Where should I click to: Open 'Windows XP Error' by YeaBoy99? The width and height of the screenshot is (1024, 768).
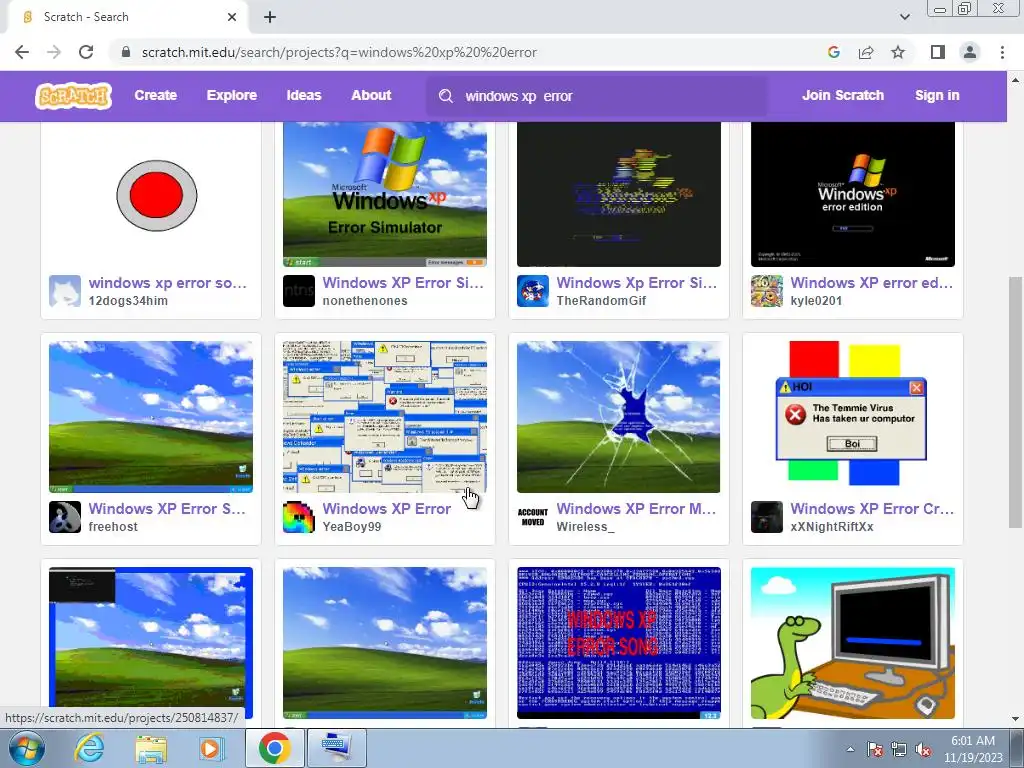pyautogui.click(x=387, y=509)
